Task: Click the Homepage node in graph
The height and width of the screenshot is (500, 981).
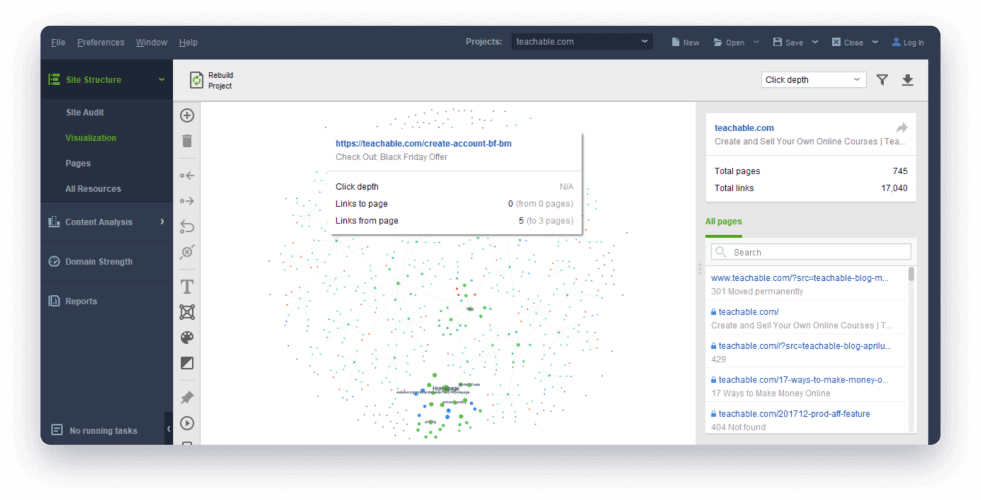Action: tap(445, 389)
